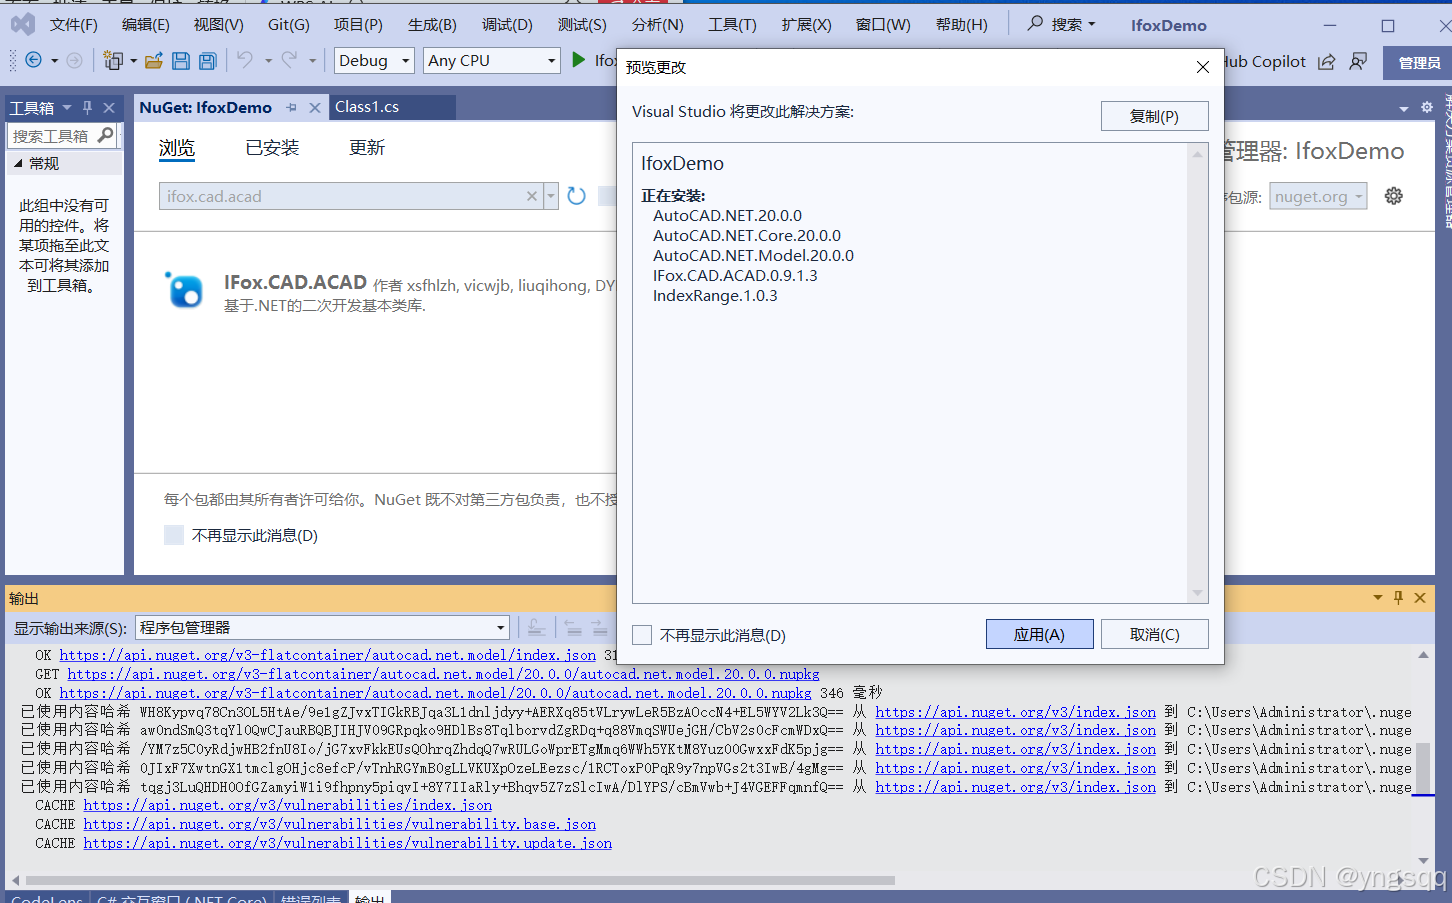Click the open file folder icon

pyautogui.click(x=153, y=61)
